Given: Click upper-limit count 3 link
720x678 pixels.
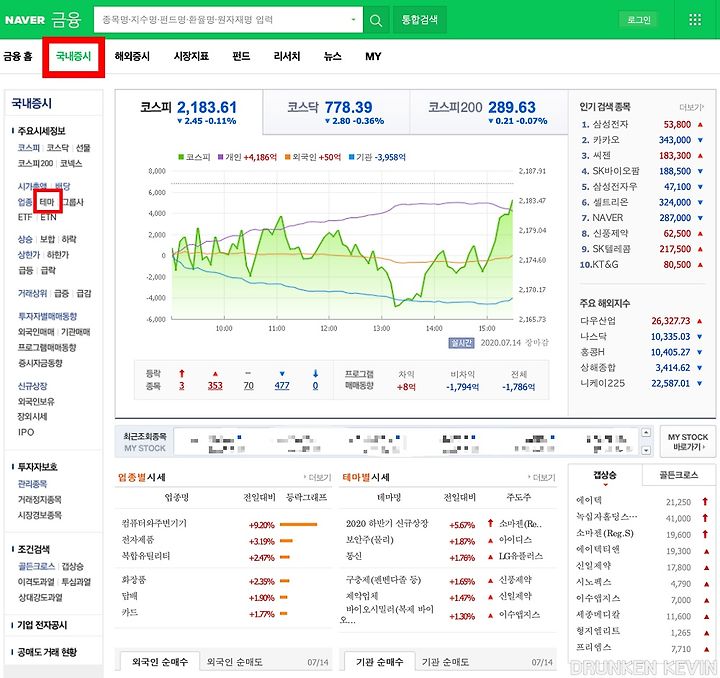Looking at the screenshot, I should click(182, 386).
